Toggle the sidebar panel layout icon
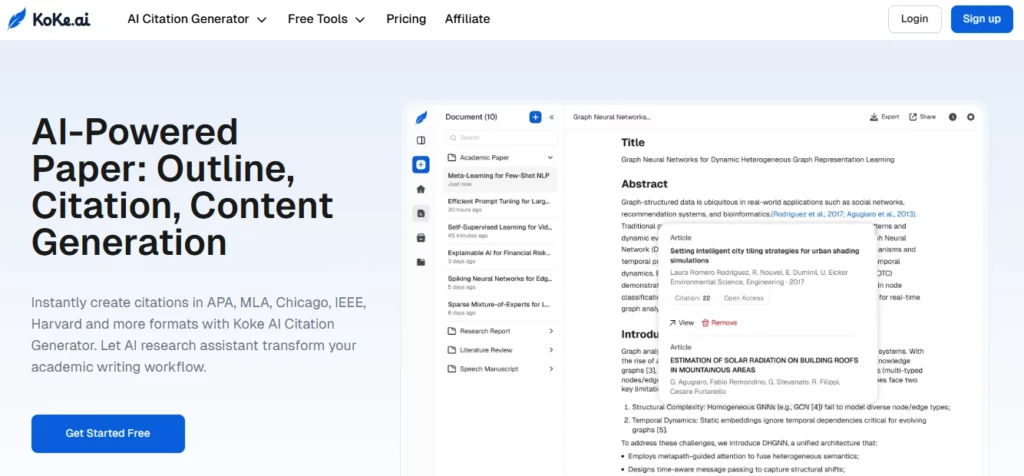Screen dimensions: 1024x476 421,140
